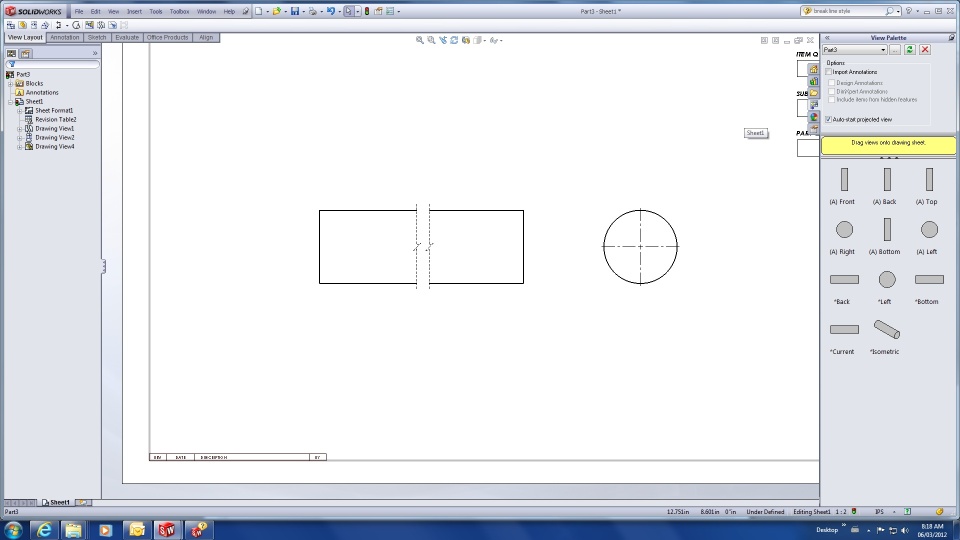Click the Select cursor tool

pos(348,11)
